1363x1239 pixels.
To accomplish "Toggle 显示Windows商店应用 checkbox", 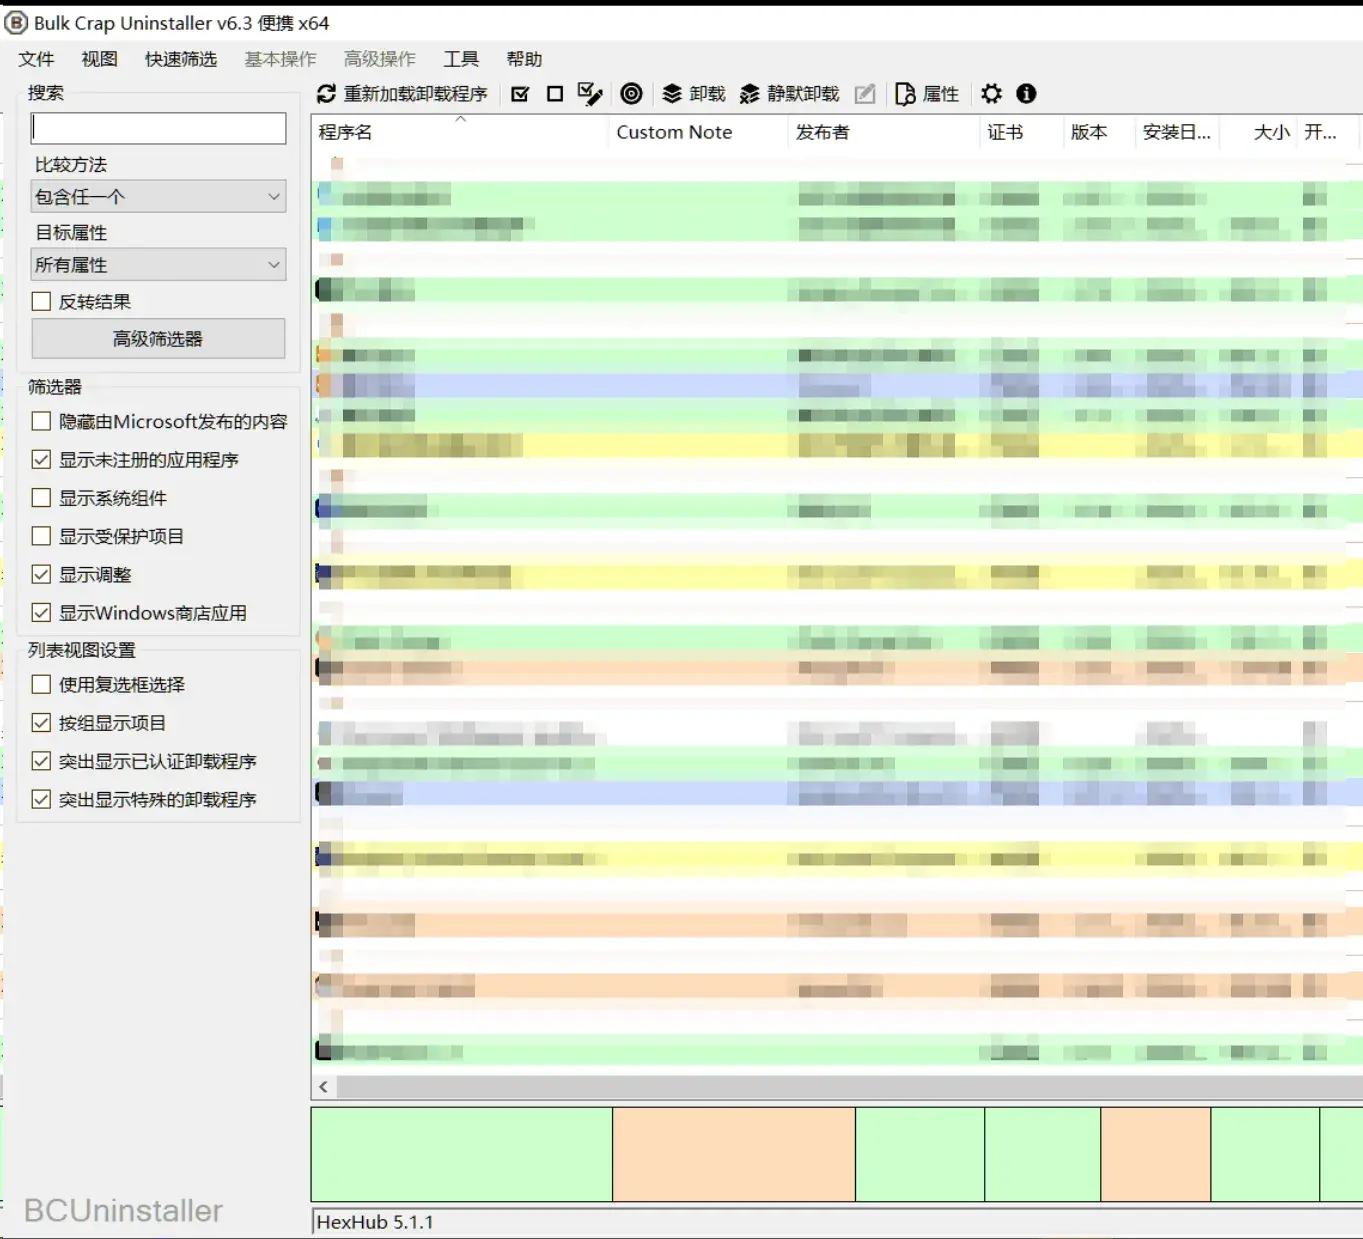I will [x=41, y=612].
